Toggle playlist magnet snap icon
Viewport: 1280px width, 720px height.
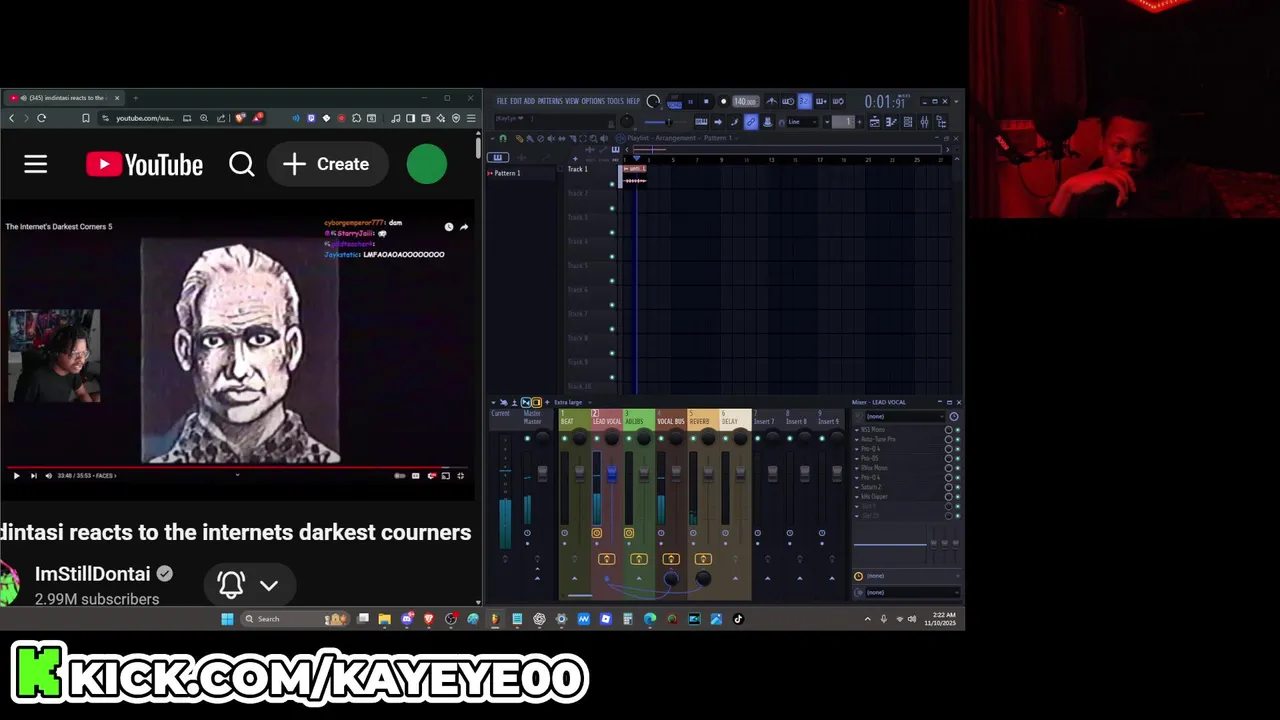click(x=503, y=138)
